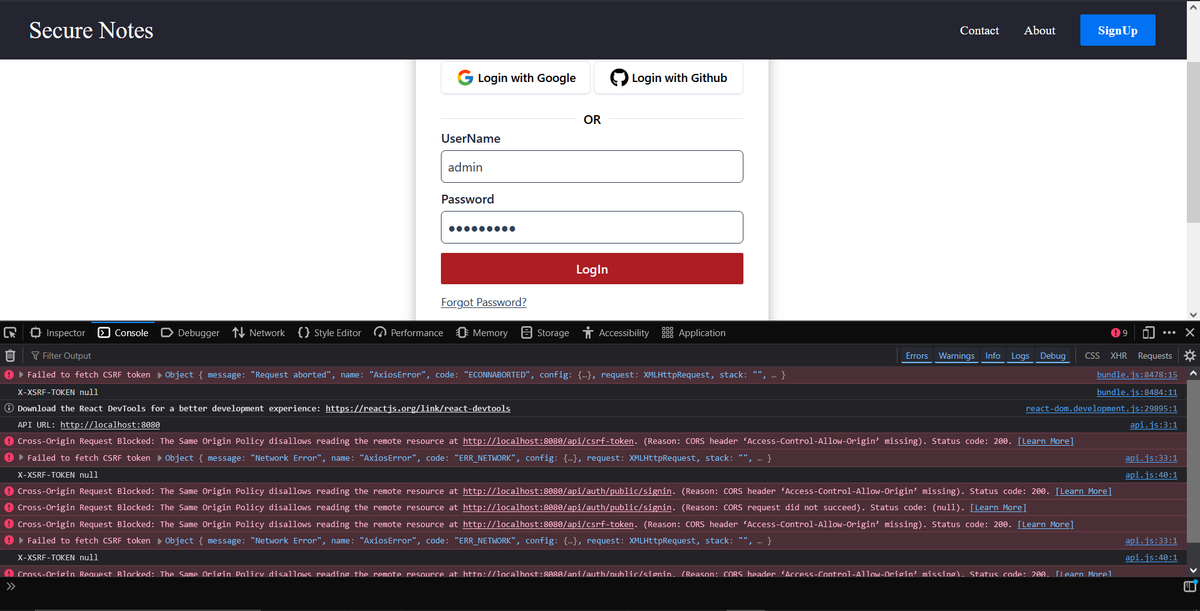Open the About page
Viewport: 1200px width, 611px height.
[x=1039, y=30]
